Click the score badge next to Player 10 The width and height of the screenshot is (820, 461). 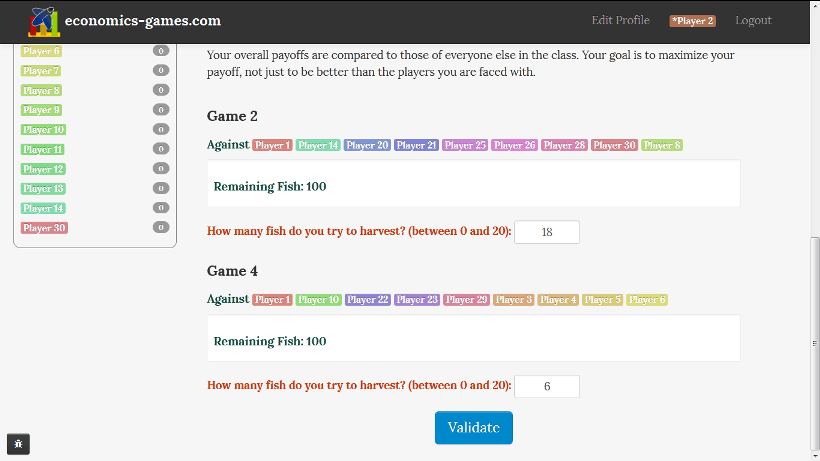[x=161, y=129]
